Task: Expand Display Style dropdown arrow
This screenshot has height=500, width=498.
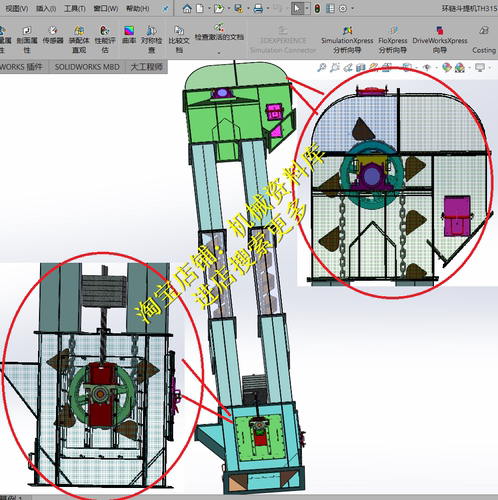Action: point(417,68)
